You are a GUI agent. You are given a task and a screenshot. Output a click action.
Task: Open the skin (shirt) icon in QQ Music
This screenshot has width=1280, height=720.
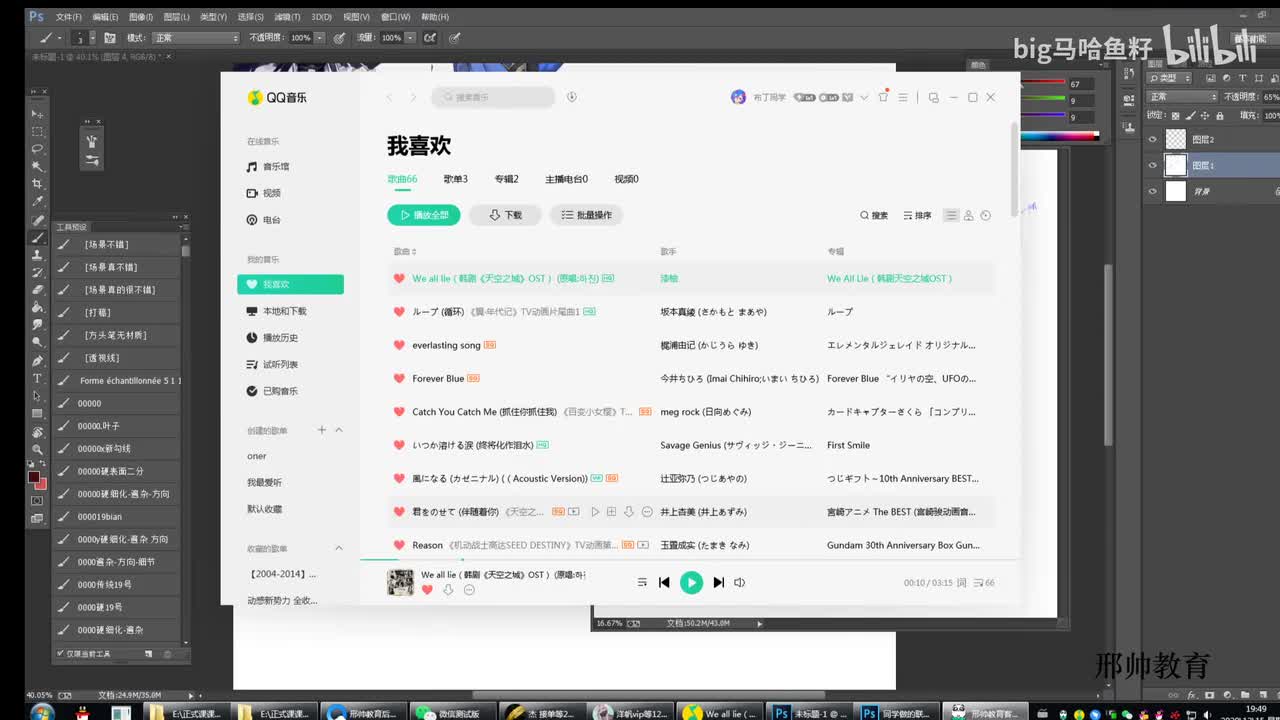pyautogui.click(x=883, y=96)
